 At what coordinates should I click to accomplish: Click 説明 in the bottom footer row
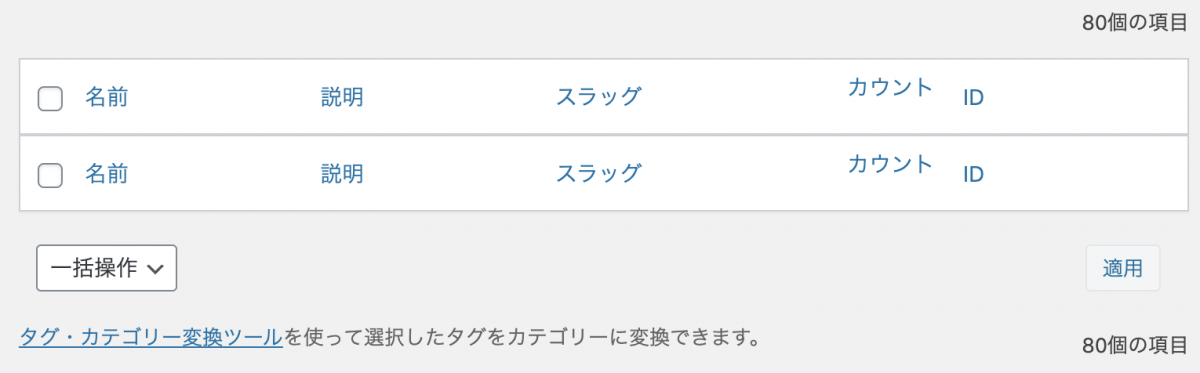tap(342, 174)
